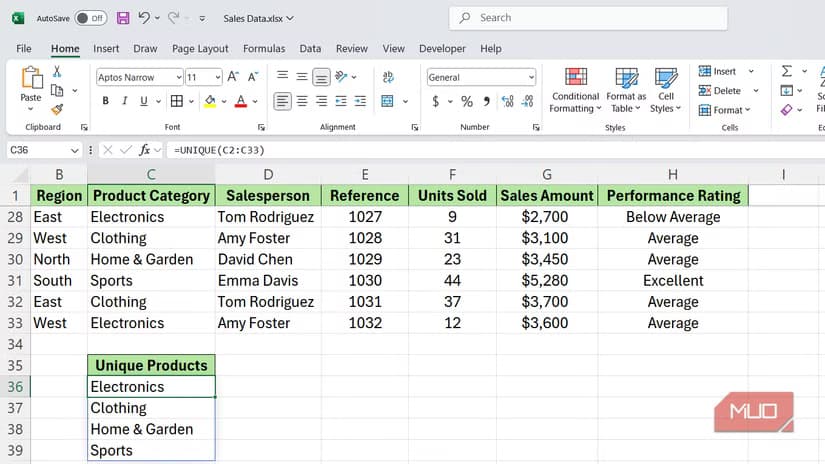Open the File tab
This screenshot has width=825, height=464.
coord(24,48)
